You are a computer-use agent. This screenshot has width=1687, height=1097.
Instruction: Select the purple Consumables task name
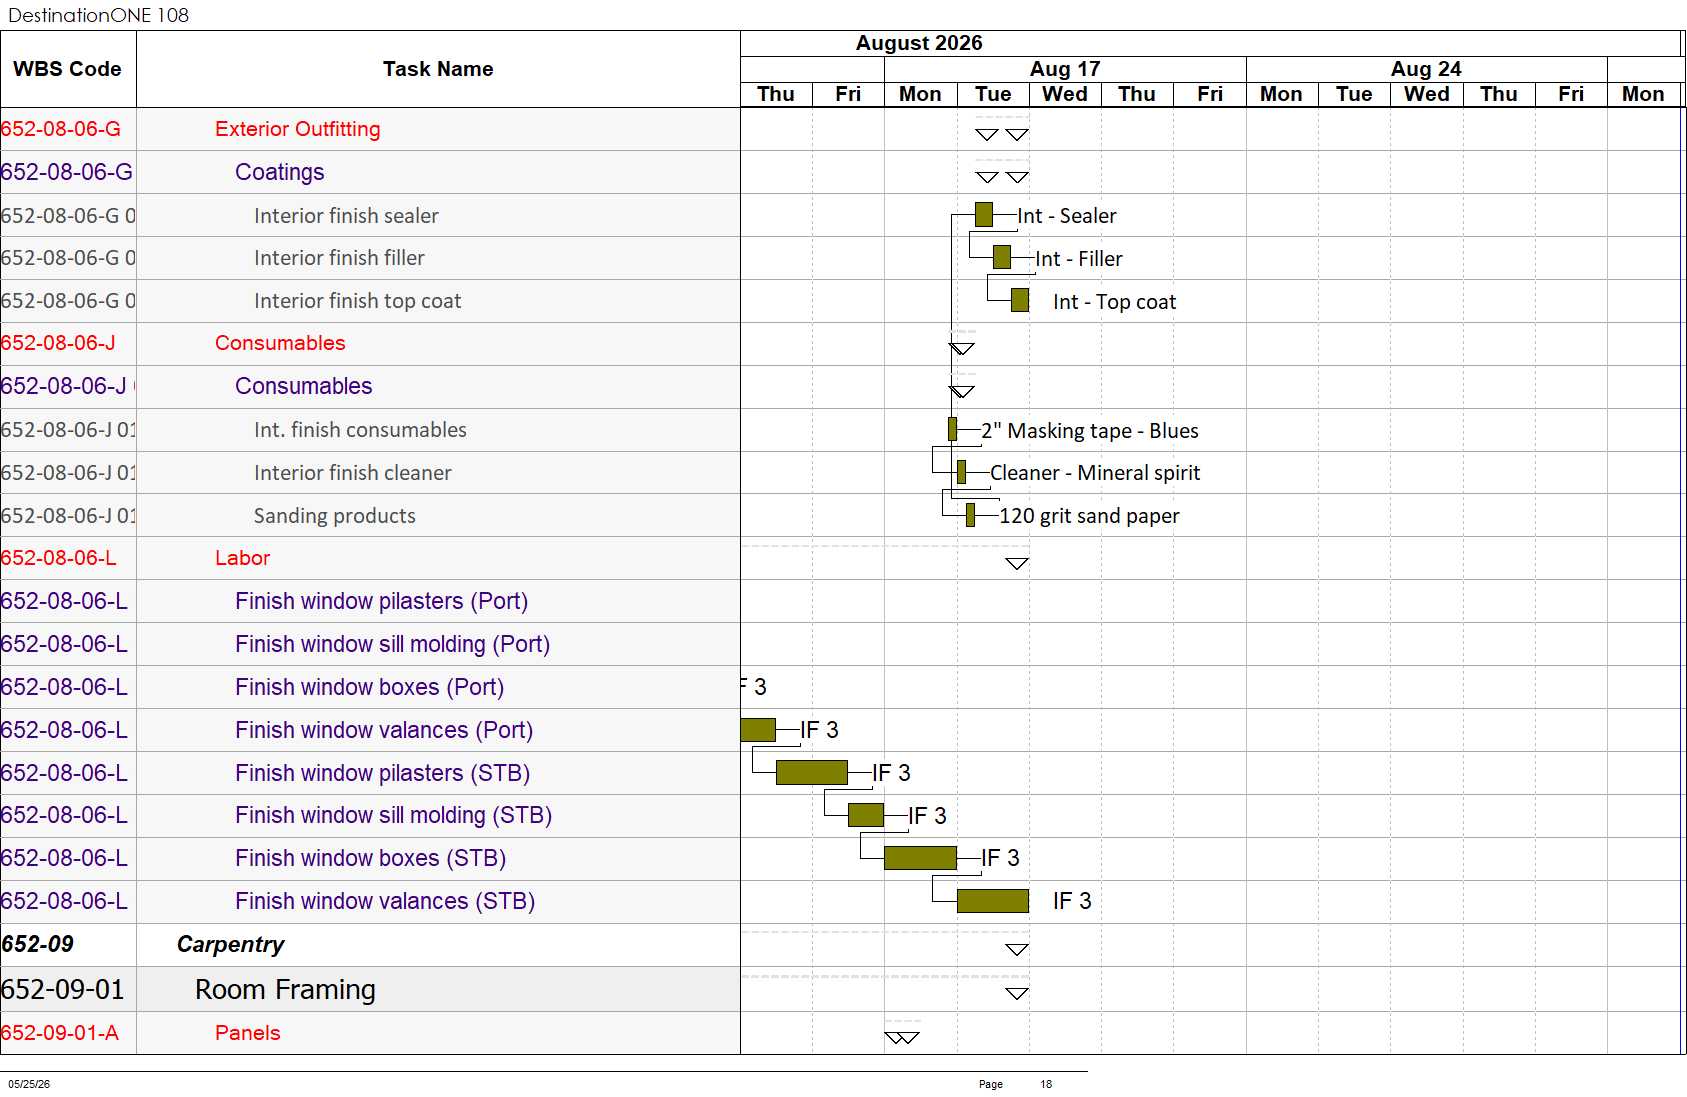point(304,386)
